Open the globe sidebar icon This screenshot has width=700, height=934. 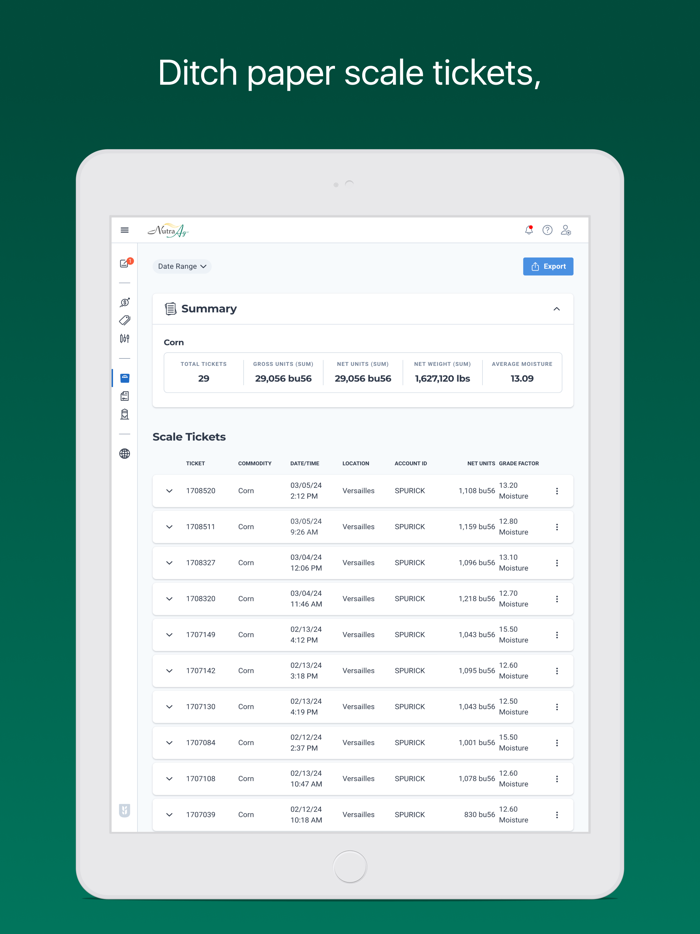[x=125, y=454]
